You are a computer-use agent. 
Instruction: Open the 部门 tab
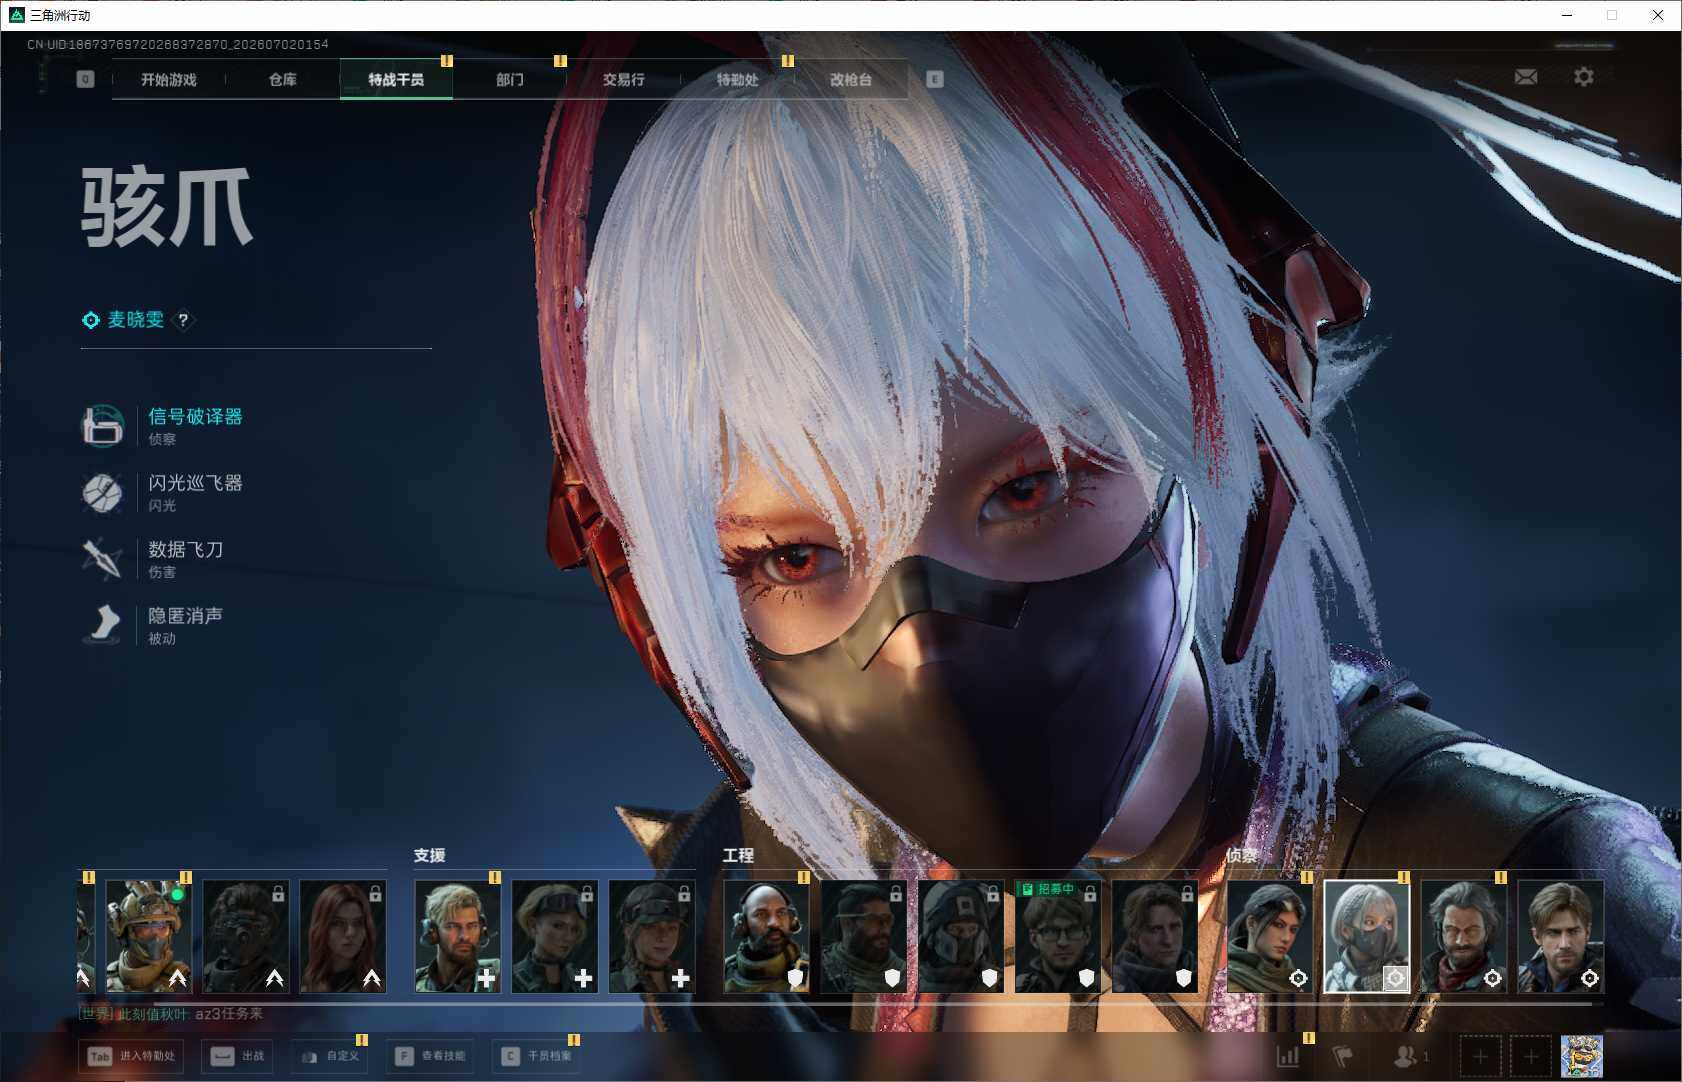510,80
